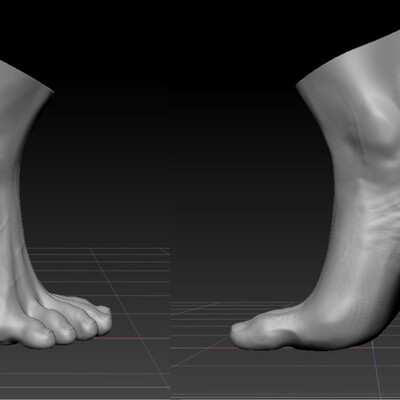Image resolution: width=400 pixels, height=400 pixels.
Task: Select the top cut edge of the right leg
Action: (348, 58)
